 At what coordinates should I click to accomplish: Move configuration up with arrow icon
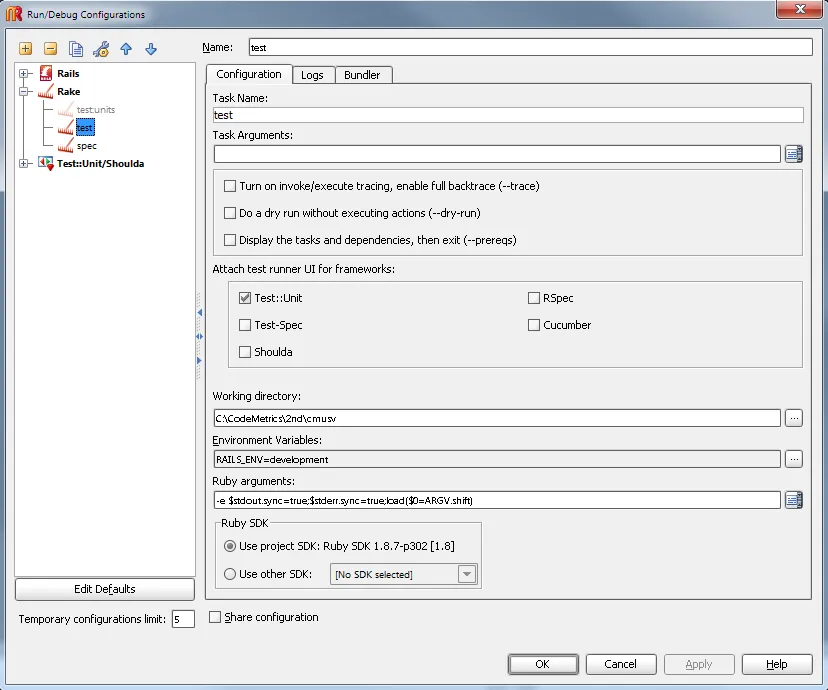point(126,49)
